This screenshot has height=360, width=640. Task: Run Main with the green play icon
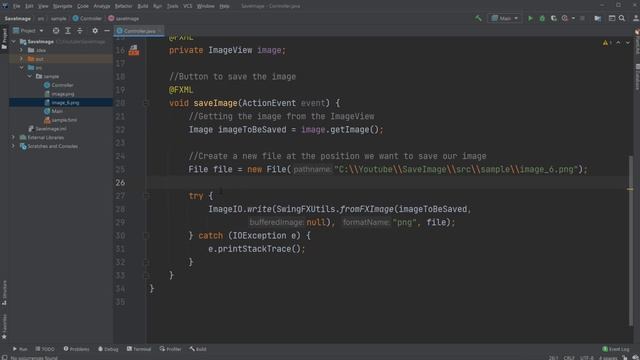click(530, 18)
